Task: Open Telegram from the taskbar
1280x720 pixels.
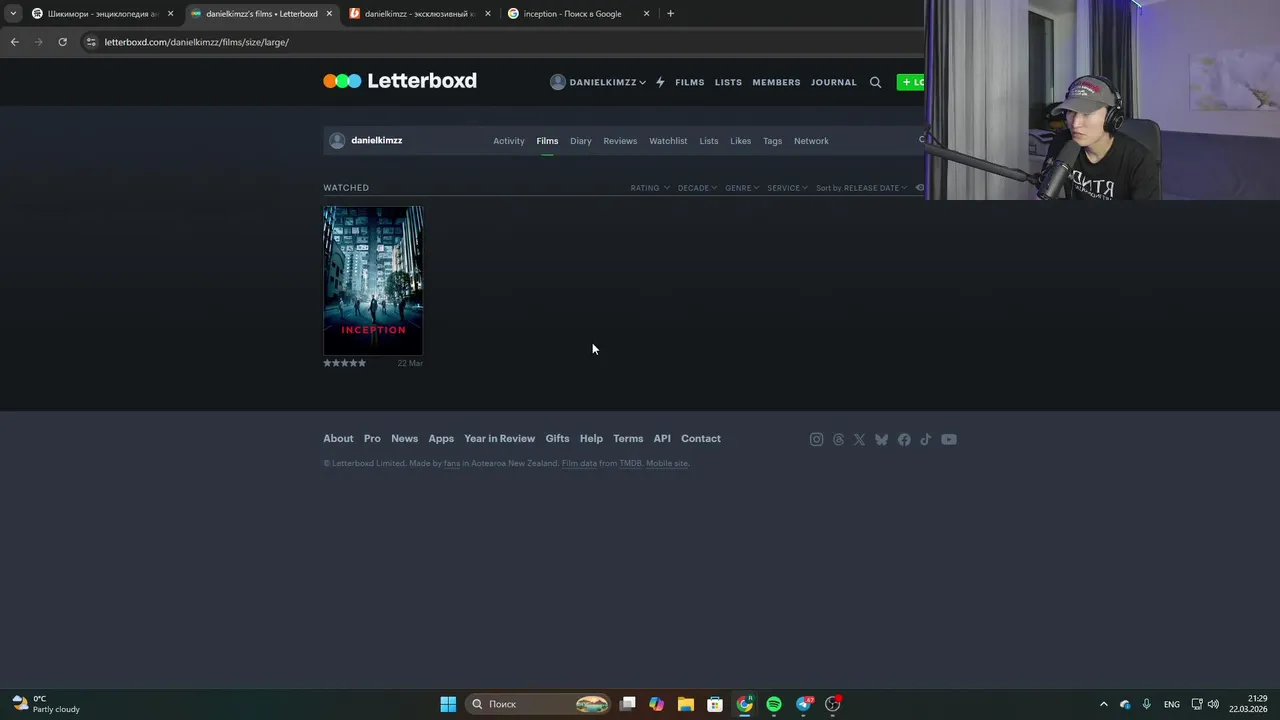Action: (x=803, y=704)
